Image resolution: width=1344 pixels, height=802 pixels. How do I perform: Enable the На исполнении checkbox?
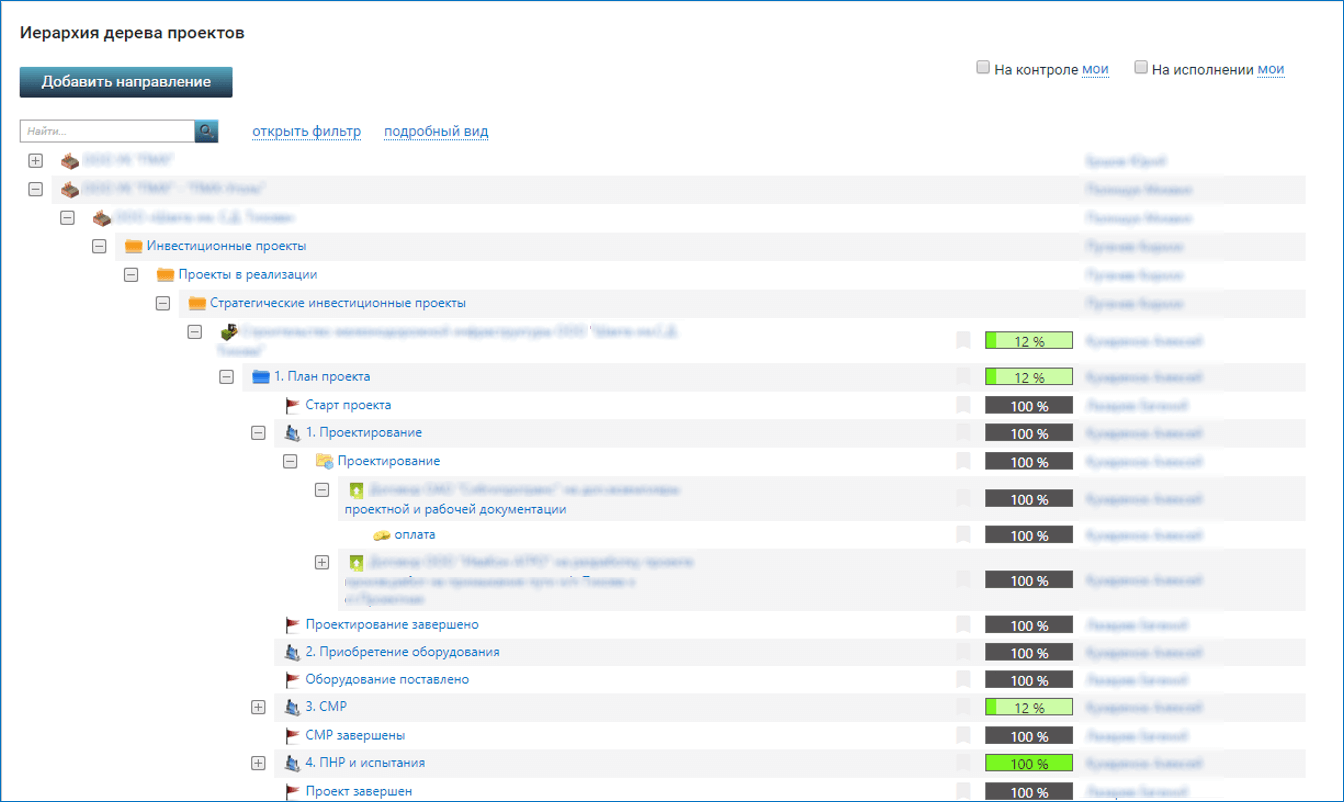(x=1141, y=68)
